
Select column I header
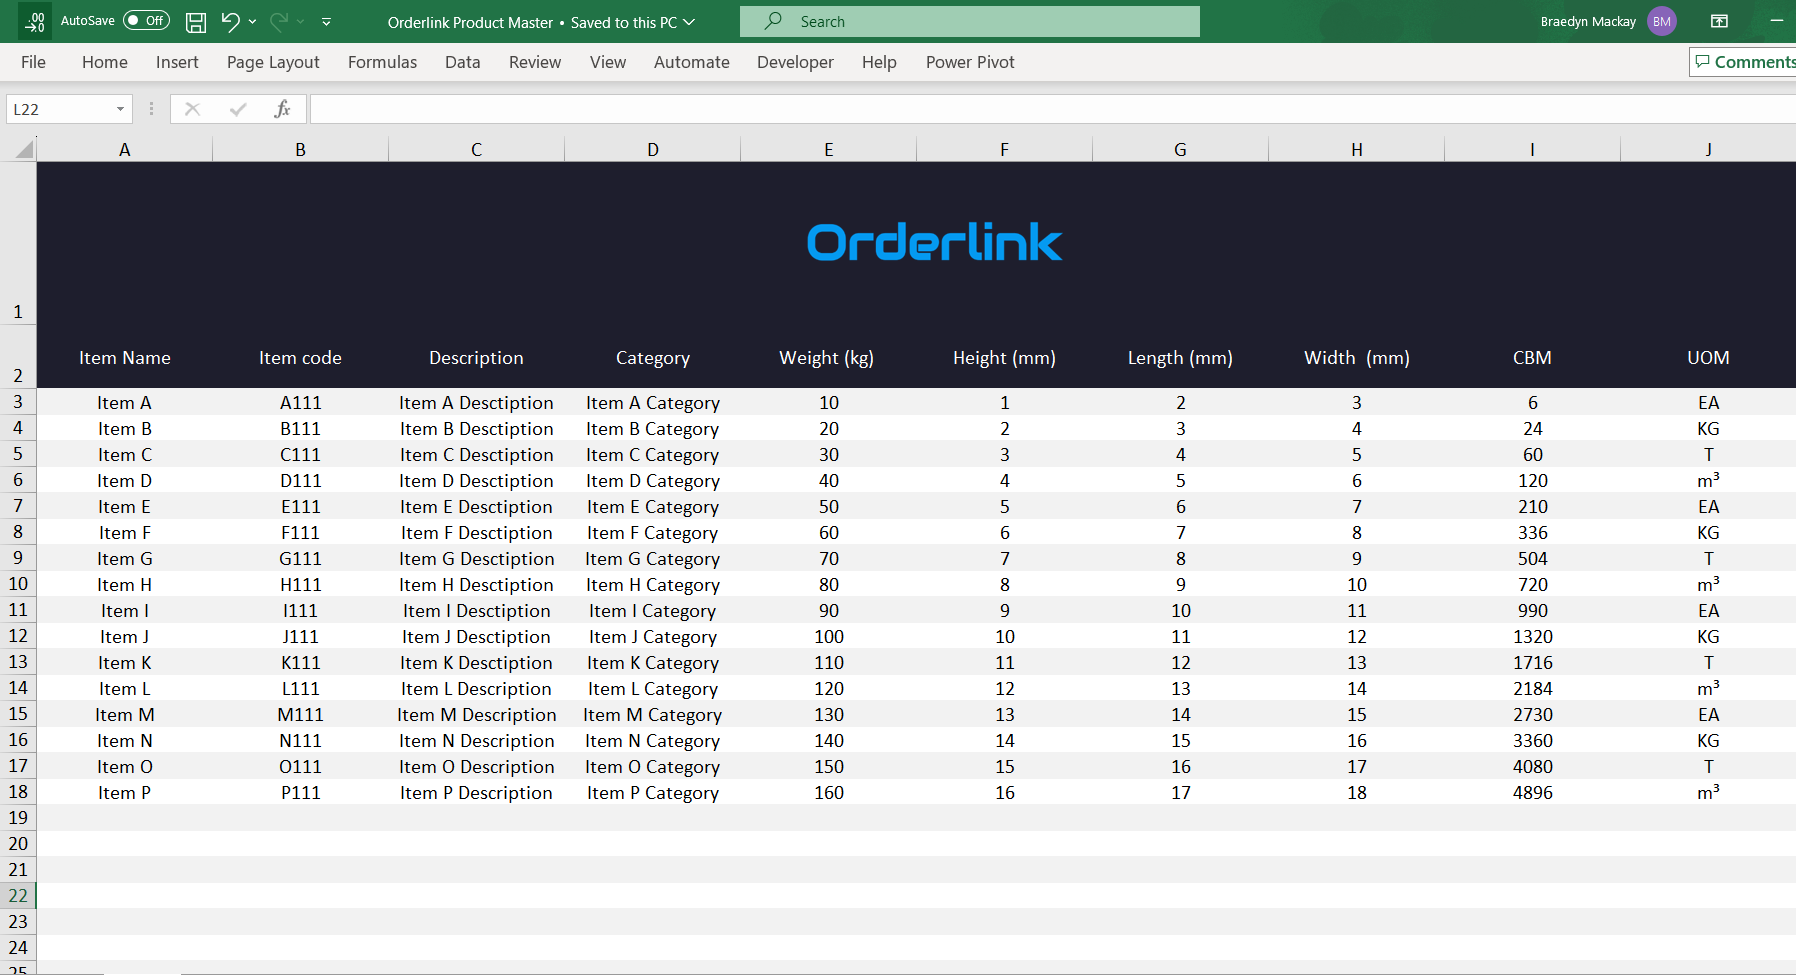coord(1533,149)
